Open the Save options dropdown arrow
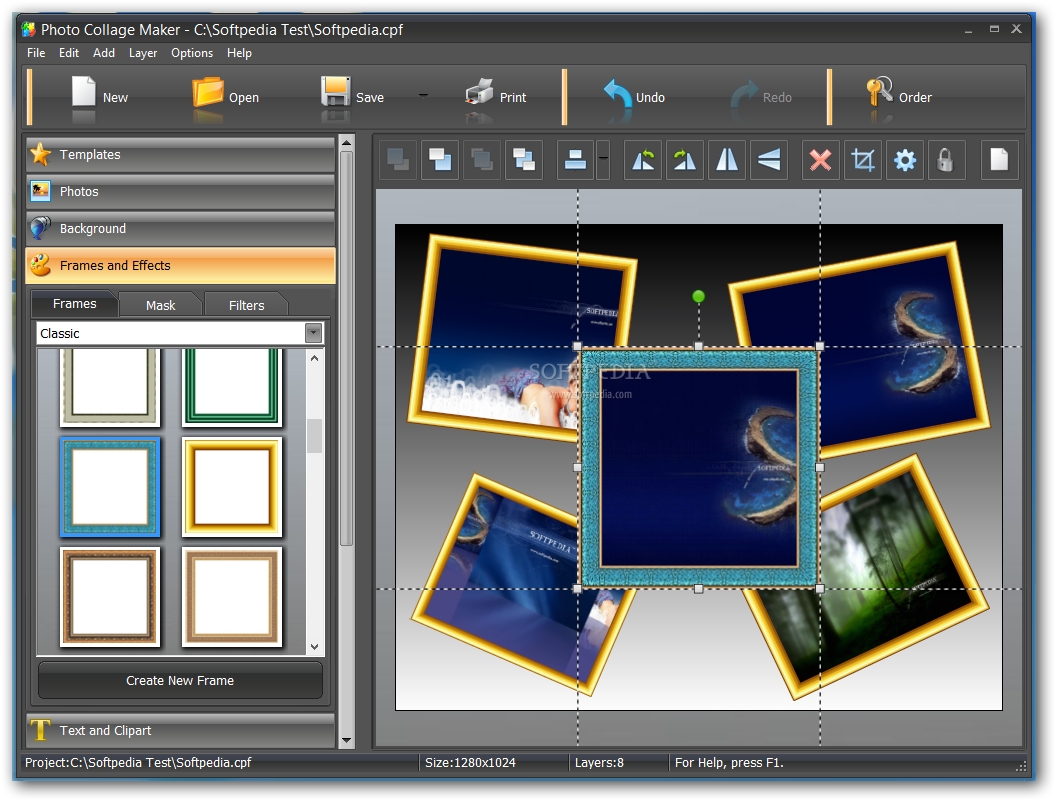 (x=423, y=95)
